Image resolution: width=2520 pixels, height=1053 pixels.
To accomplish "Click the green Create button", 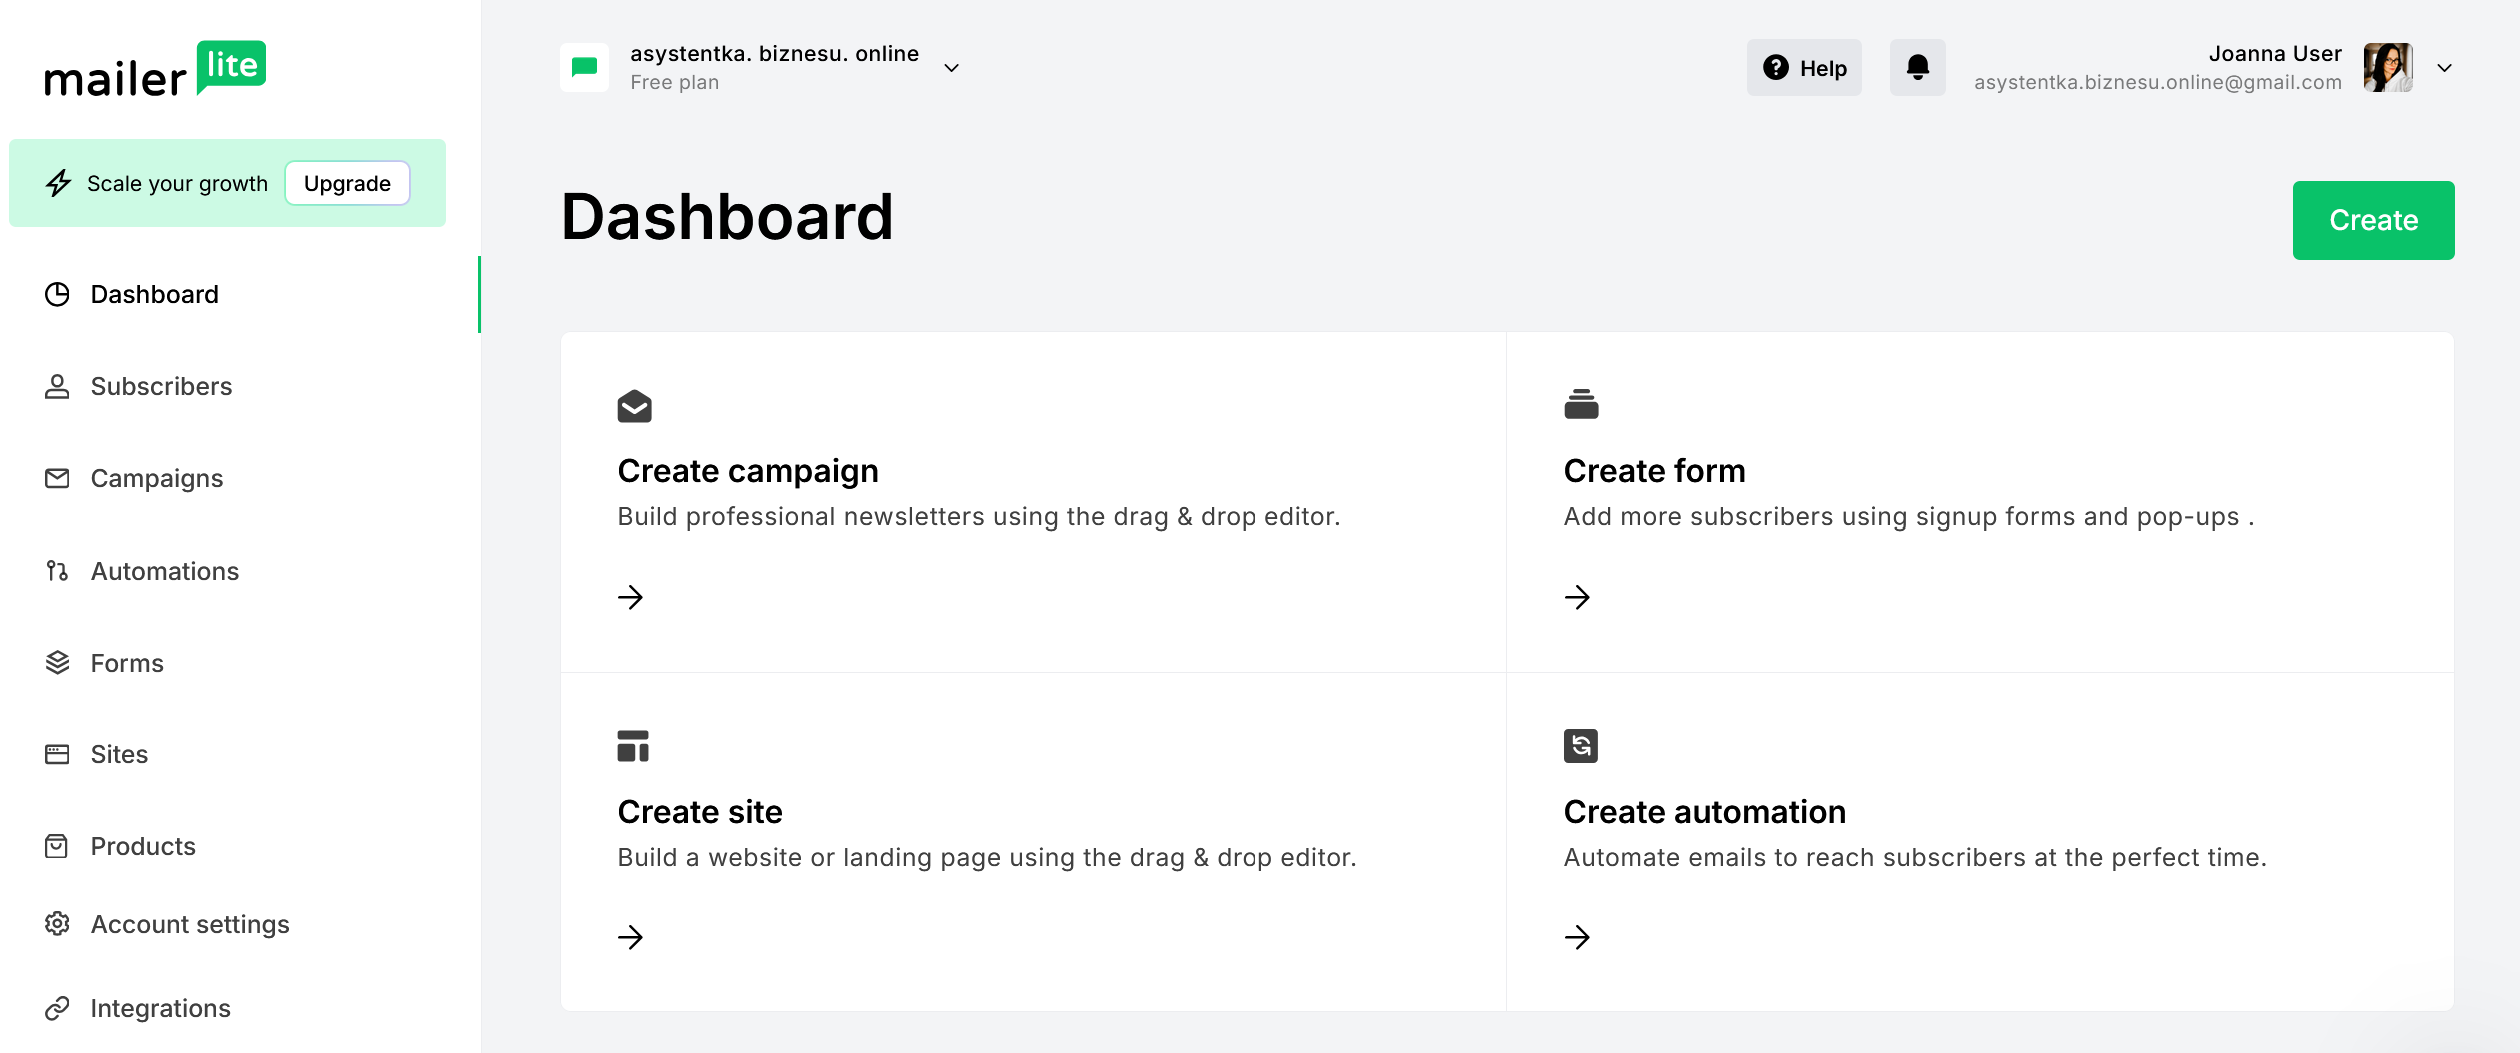I will pos(2373,220).
